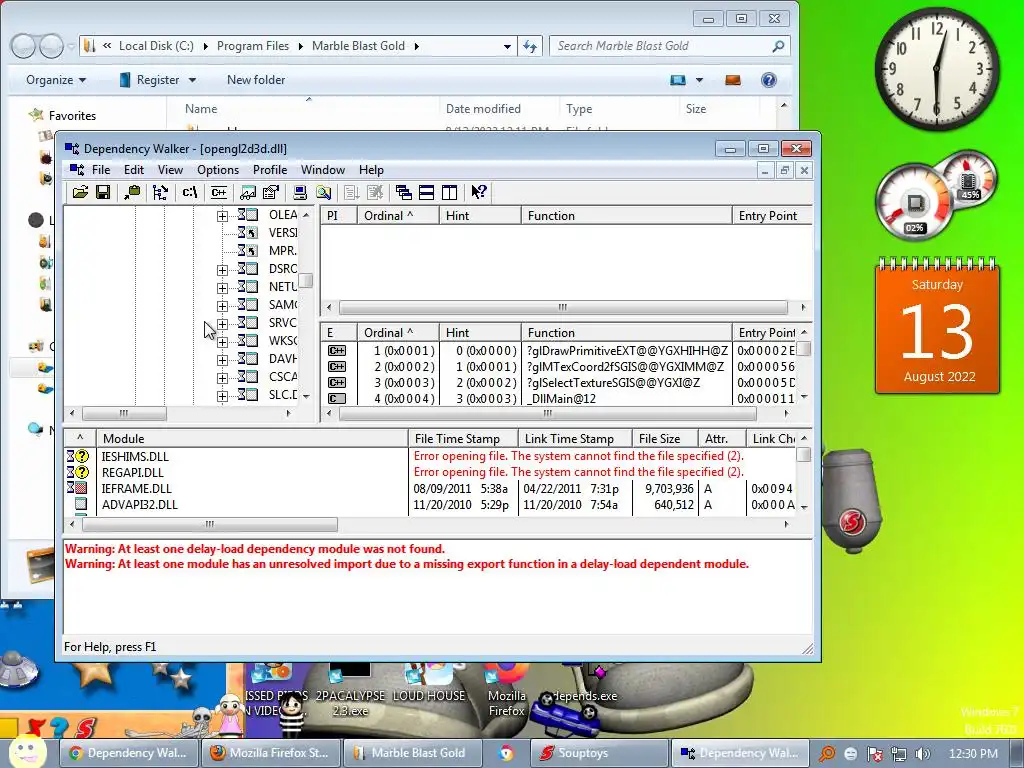This screenshot has width=1024, height=768.
Task: Open System Information computer icon
Action: 300,192
